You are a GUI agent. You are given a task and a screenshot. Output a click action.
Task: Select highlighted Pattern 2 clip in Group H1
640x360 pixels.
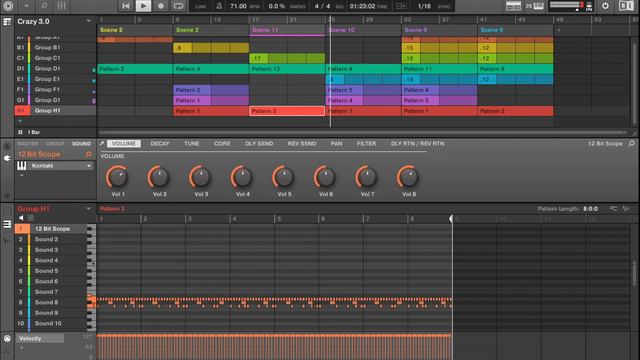tap(287, 111)
